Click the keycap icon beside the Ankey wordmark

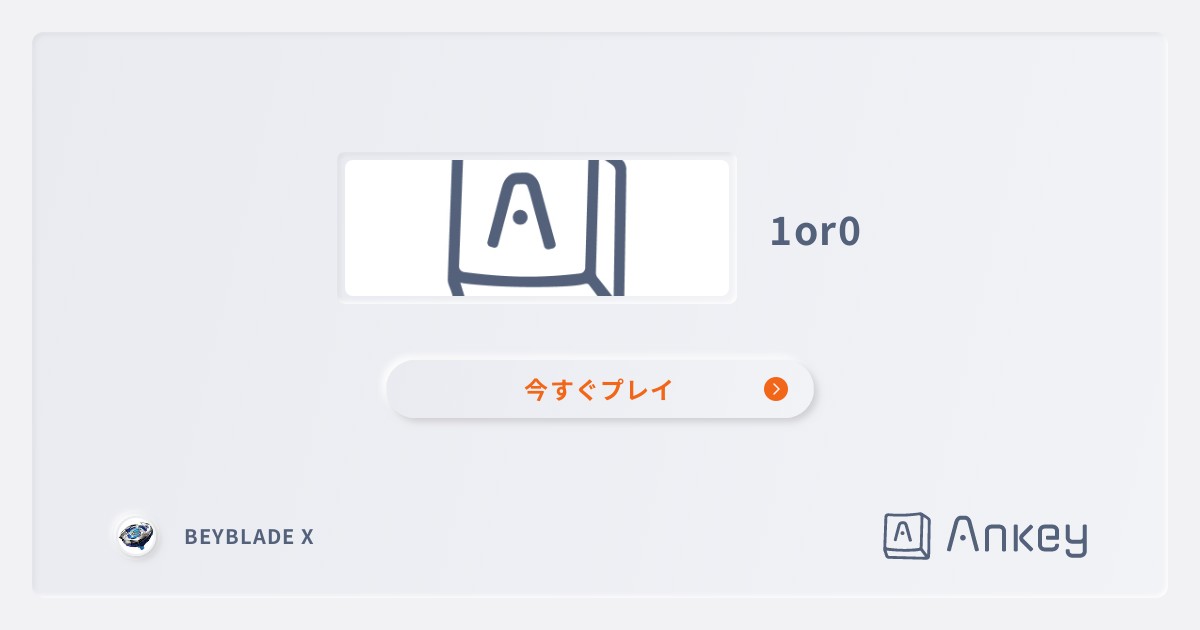pyautogui.click(x=906, y=536)
